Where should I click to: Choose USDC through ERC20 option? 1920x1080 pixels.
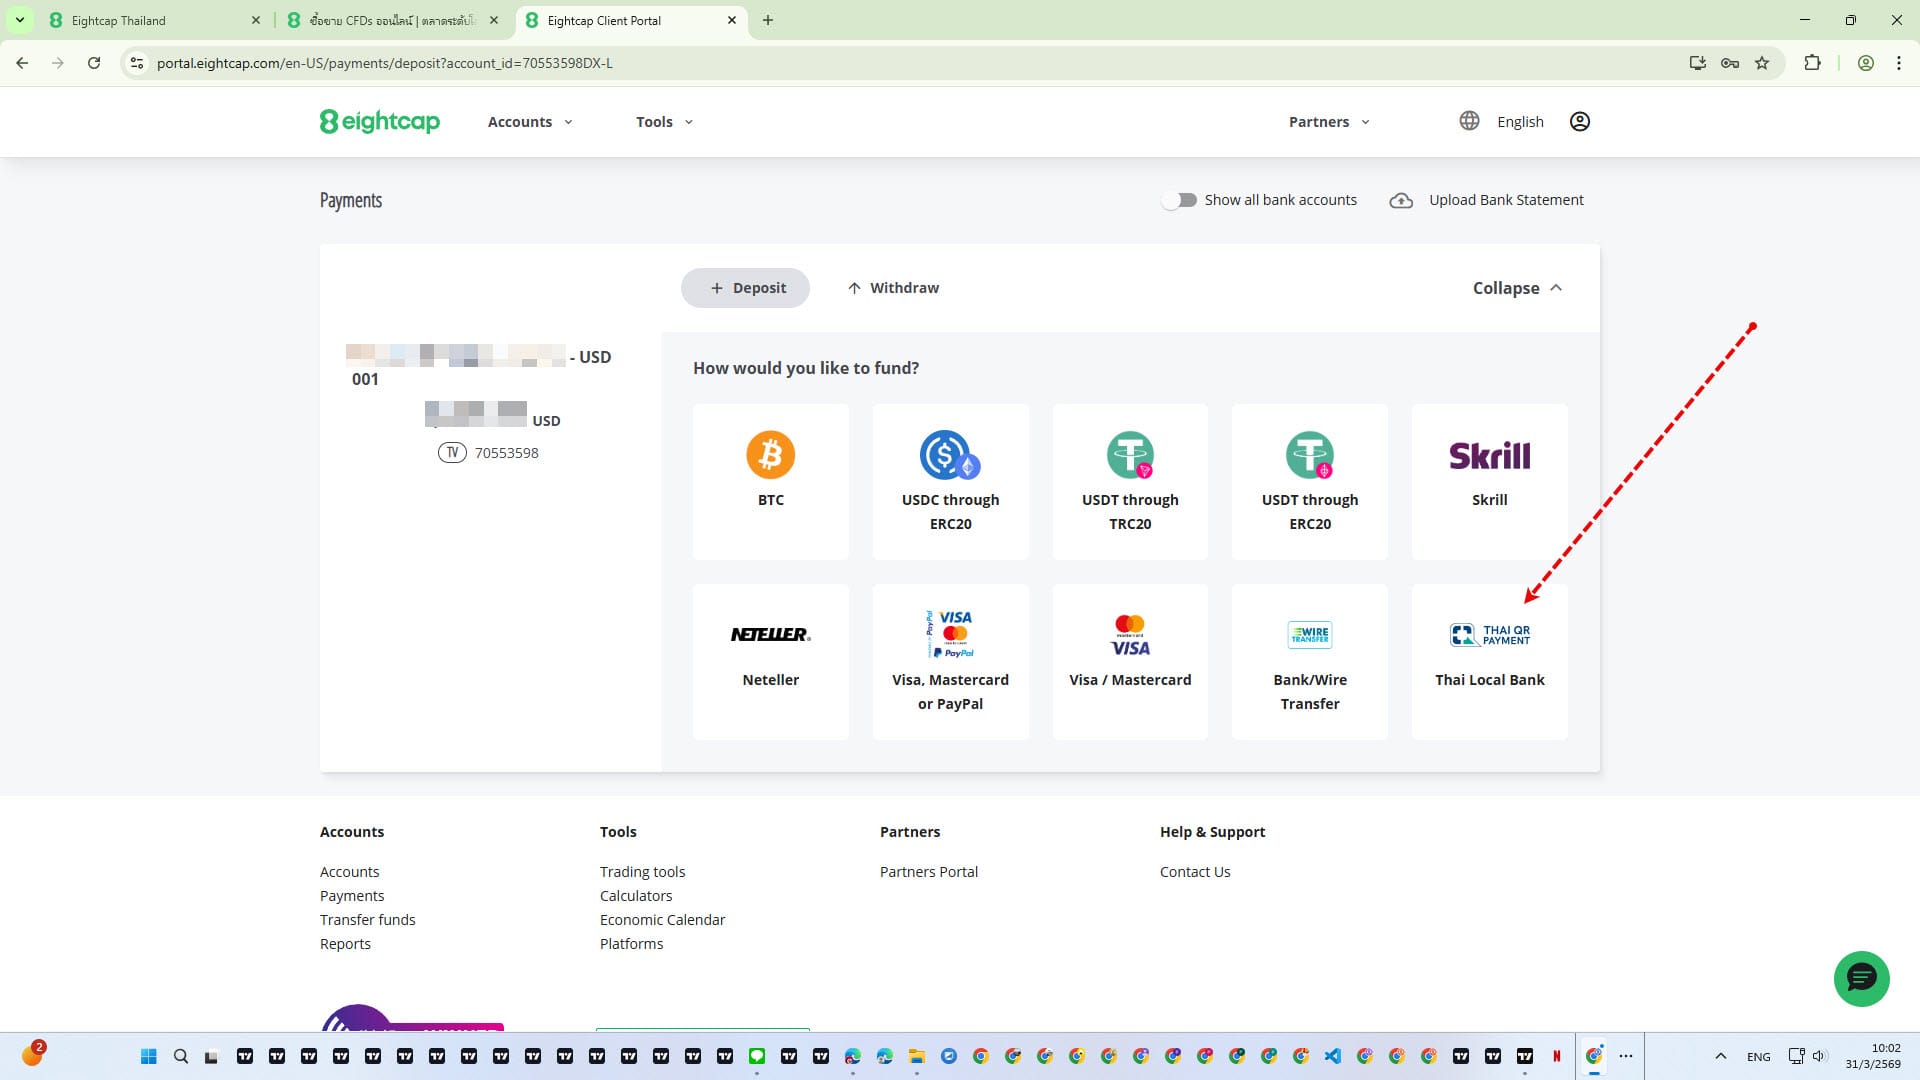click(x=950, y=456)
